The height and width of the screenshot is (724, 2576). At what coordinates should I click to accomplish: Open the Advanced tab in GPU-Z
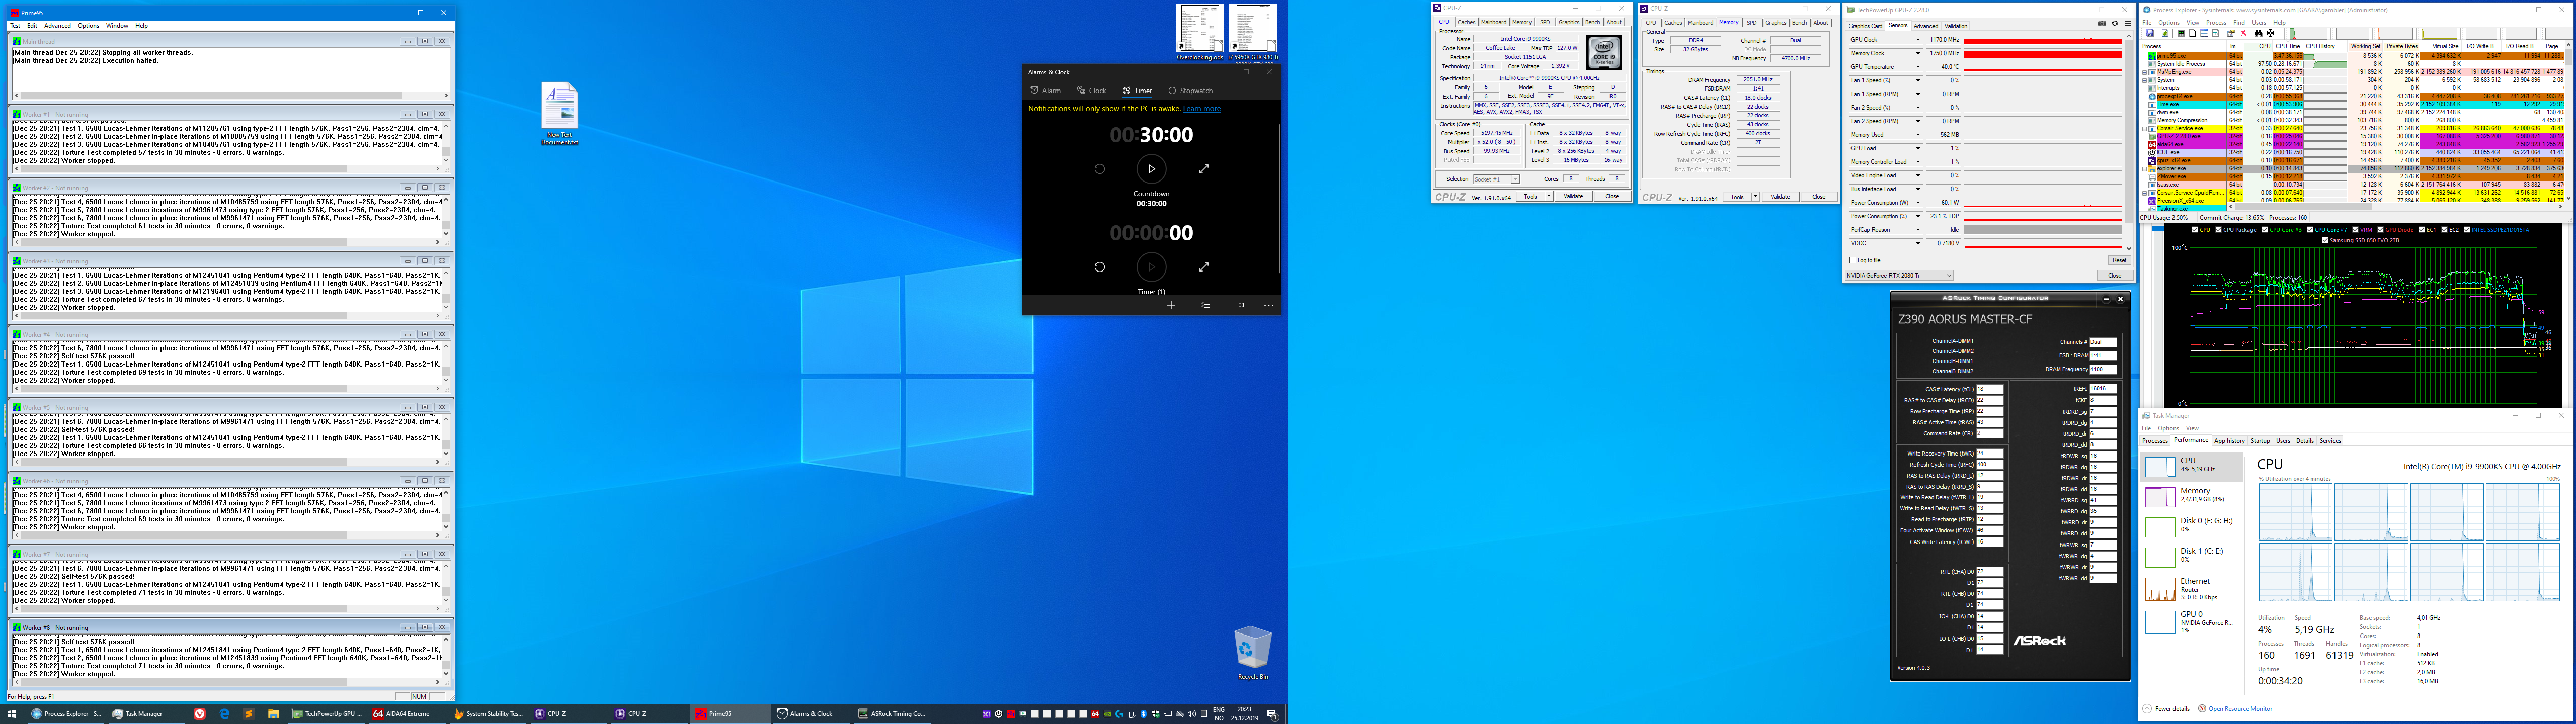[x=1926, y=26]
